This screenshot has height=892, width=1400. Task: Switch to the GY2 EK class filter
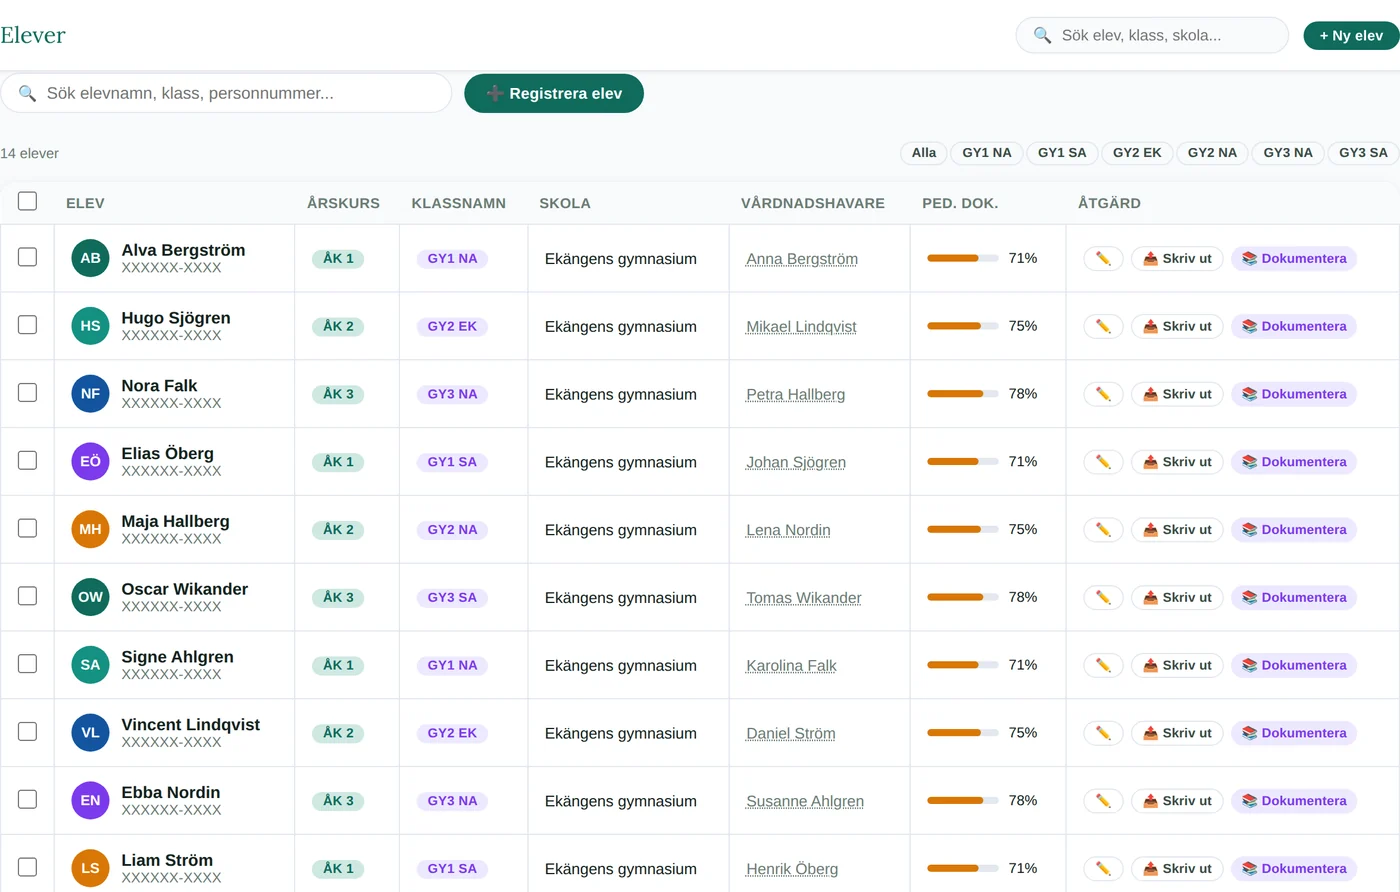(1137, 153)
